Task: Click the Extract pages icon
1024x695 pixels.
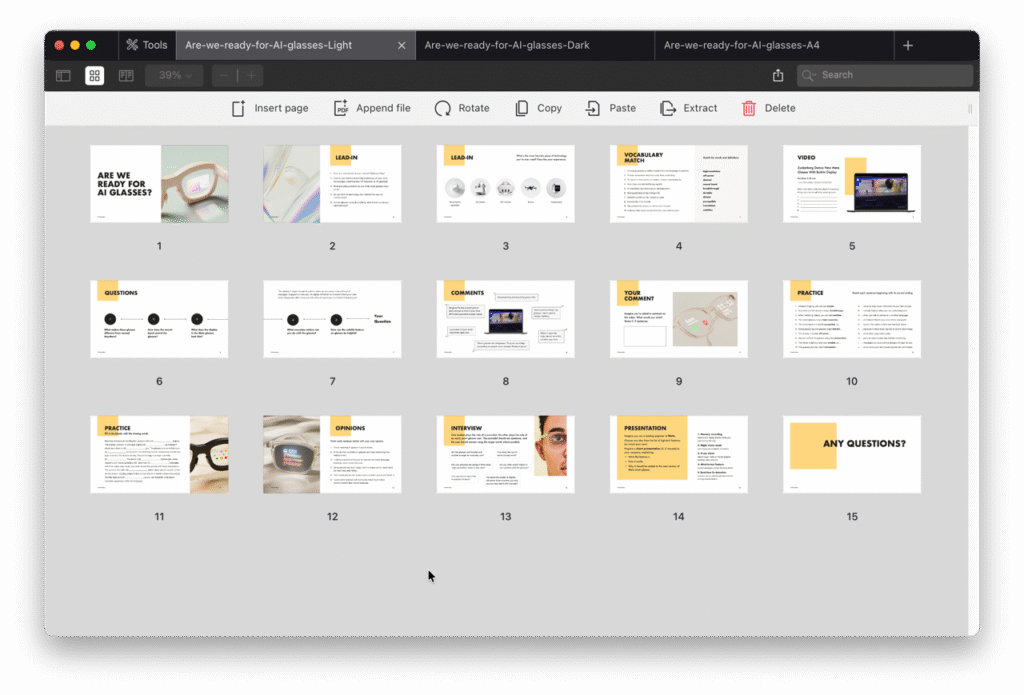Action: point(668,108)
